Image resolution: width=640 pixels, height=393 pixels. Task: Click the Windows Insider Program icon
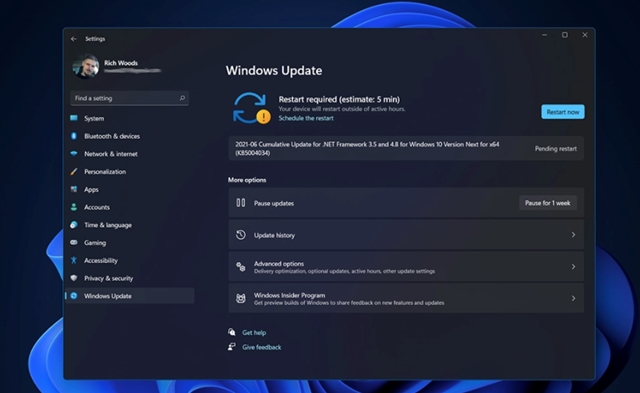(241, 298)
